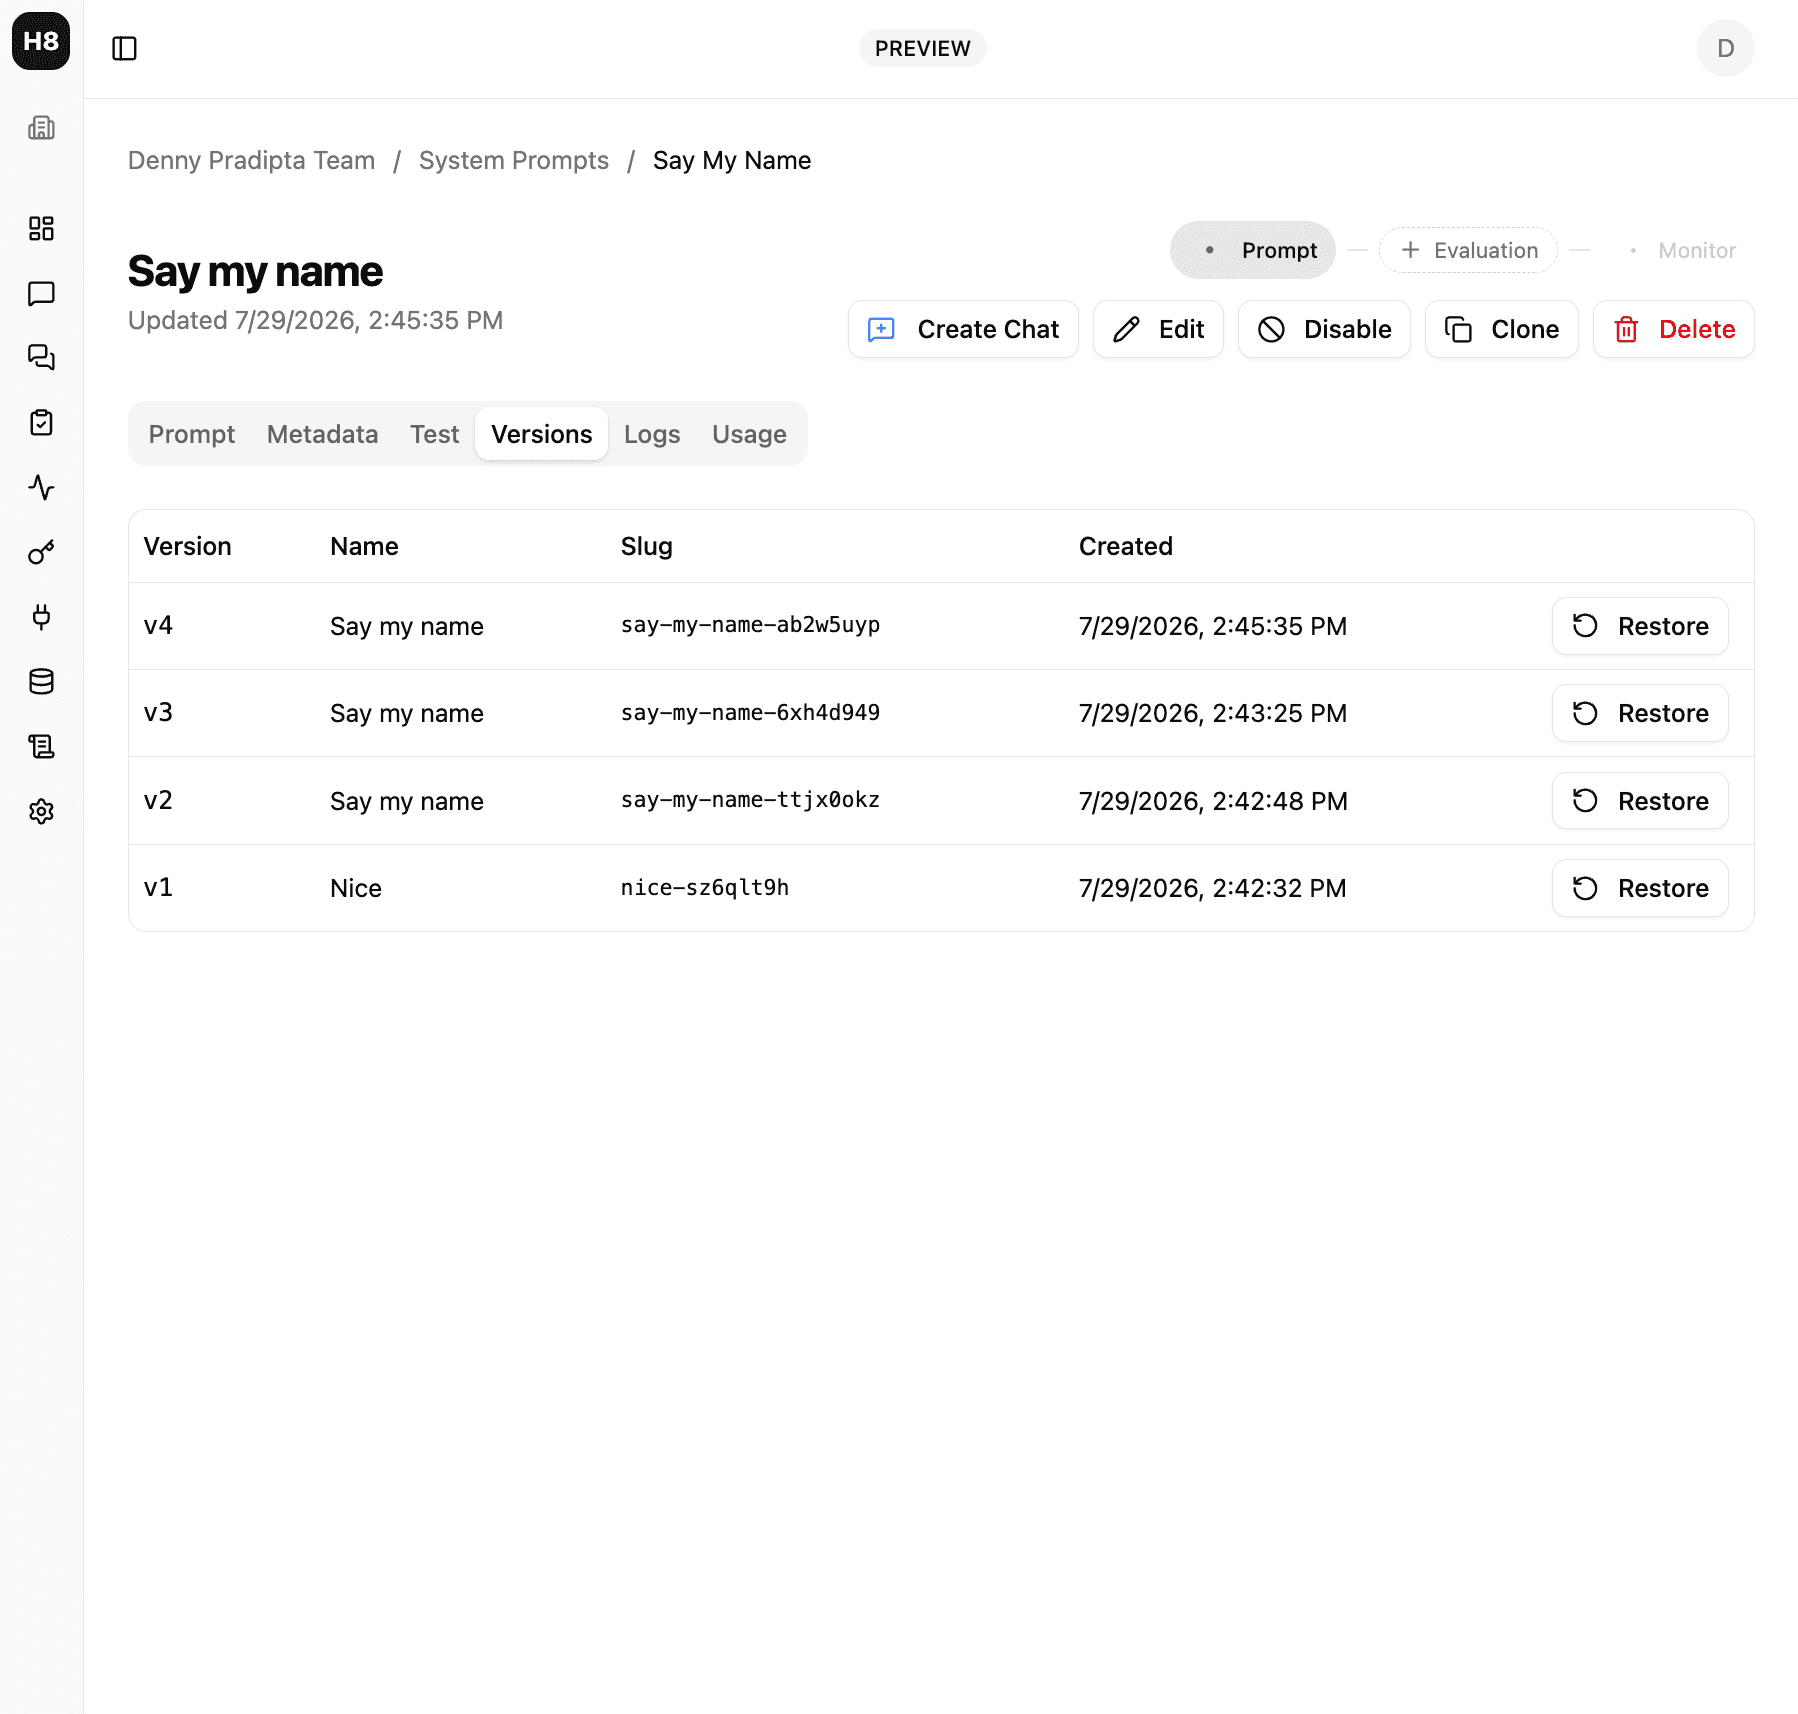The height and width of the screenshot is (1714, 1798).
Task: Click the user avatar D
Action: point(1725,48)
